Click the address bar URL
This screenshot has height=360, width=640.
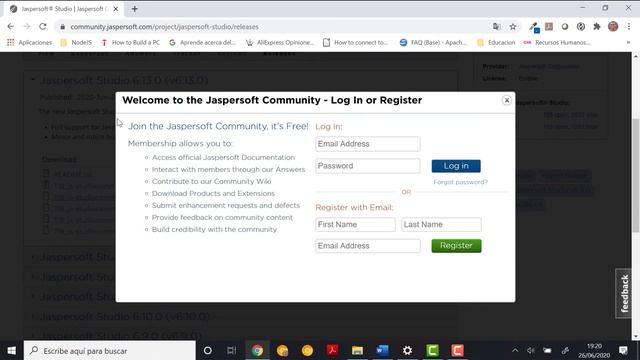164,27
